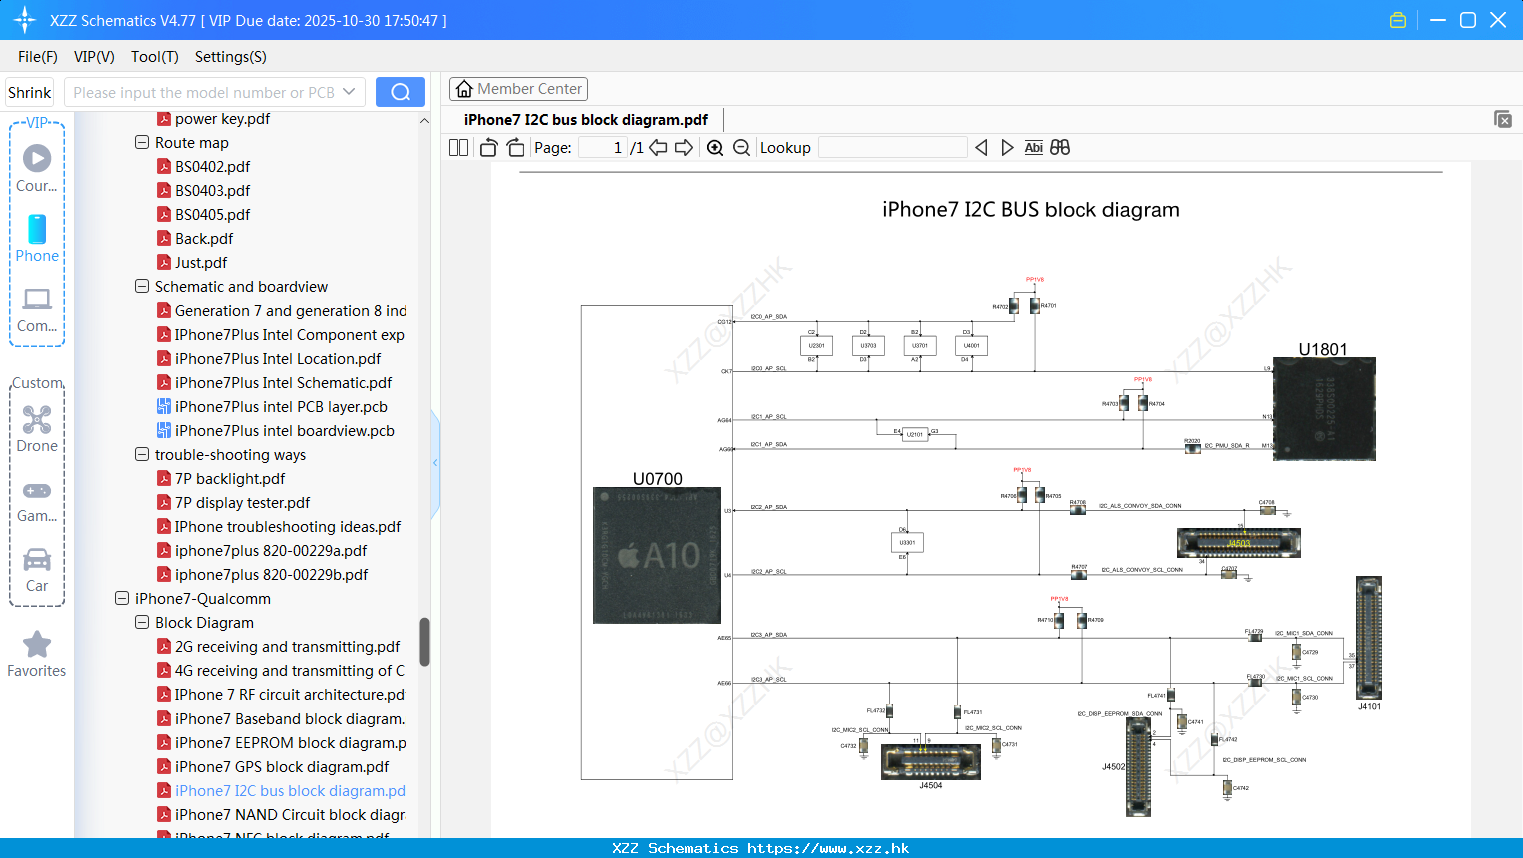Click the XZZ logo in title bar
The image size is (1523, 858).
25,20
